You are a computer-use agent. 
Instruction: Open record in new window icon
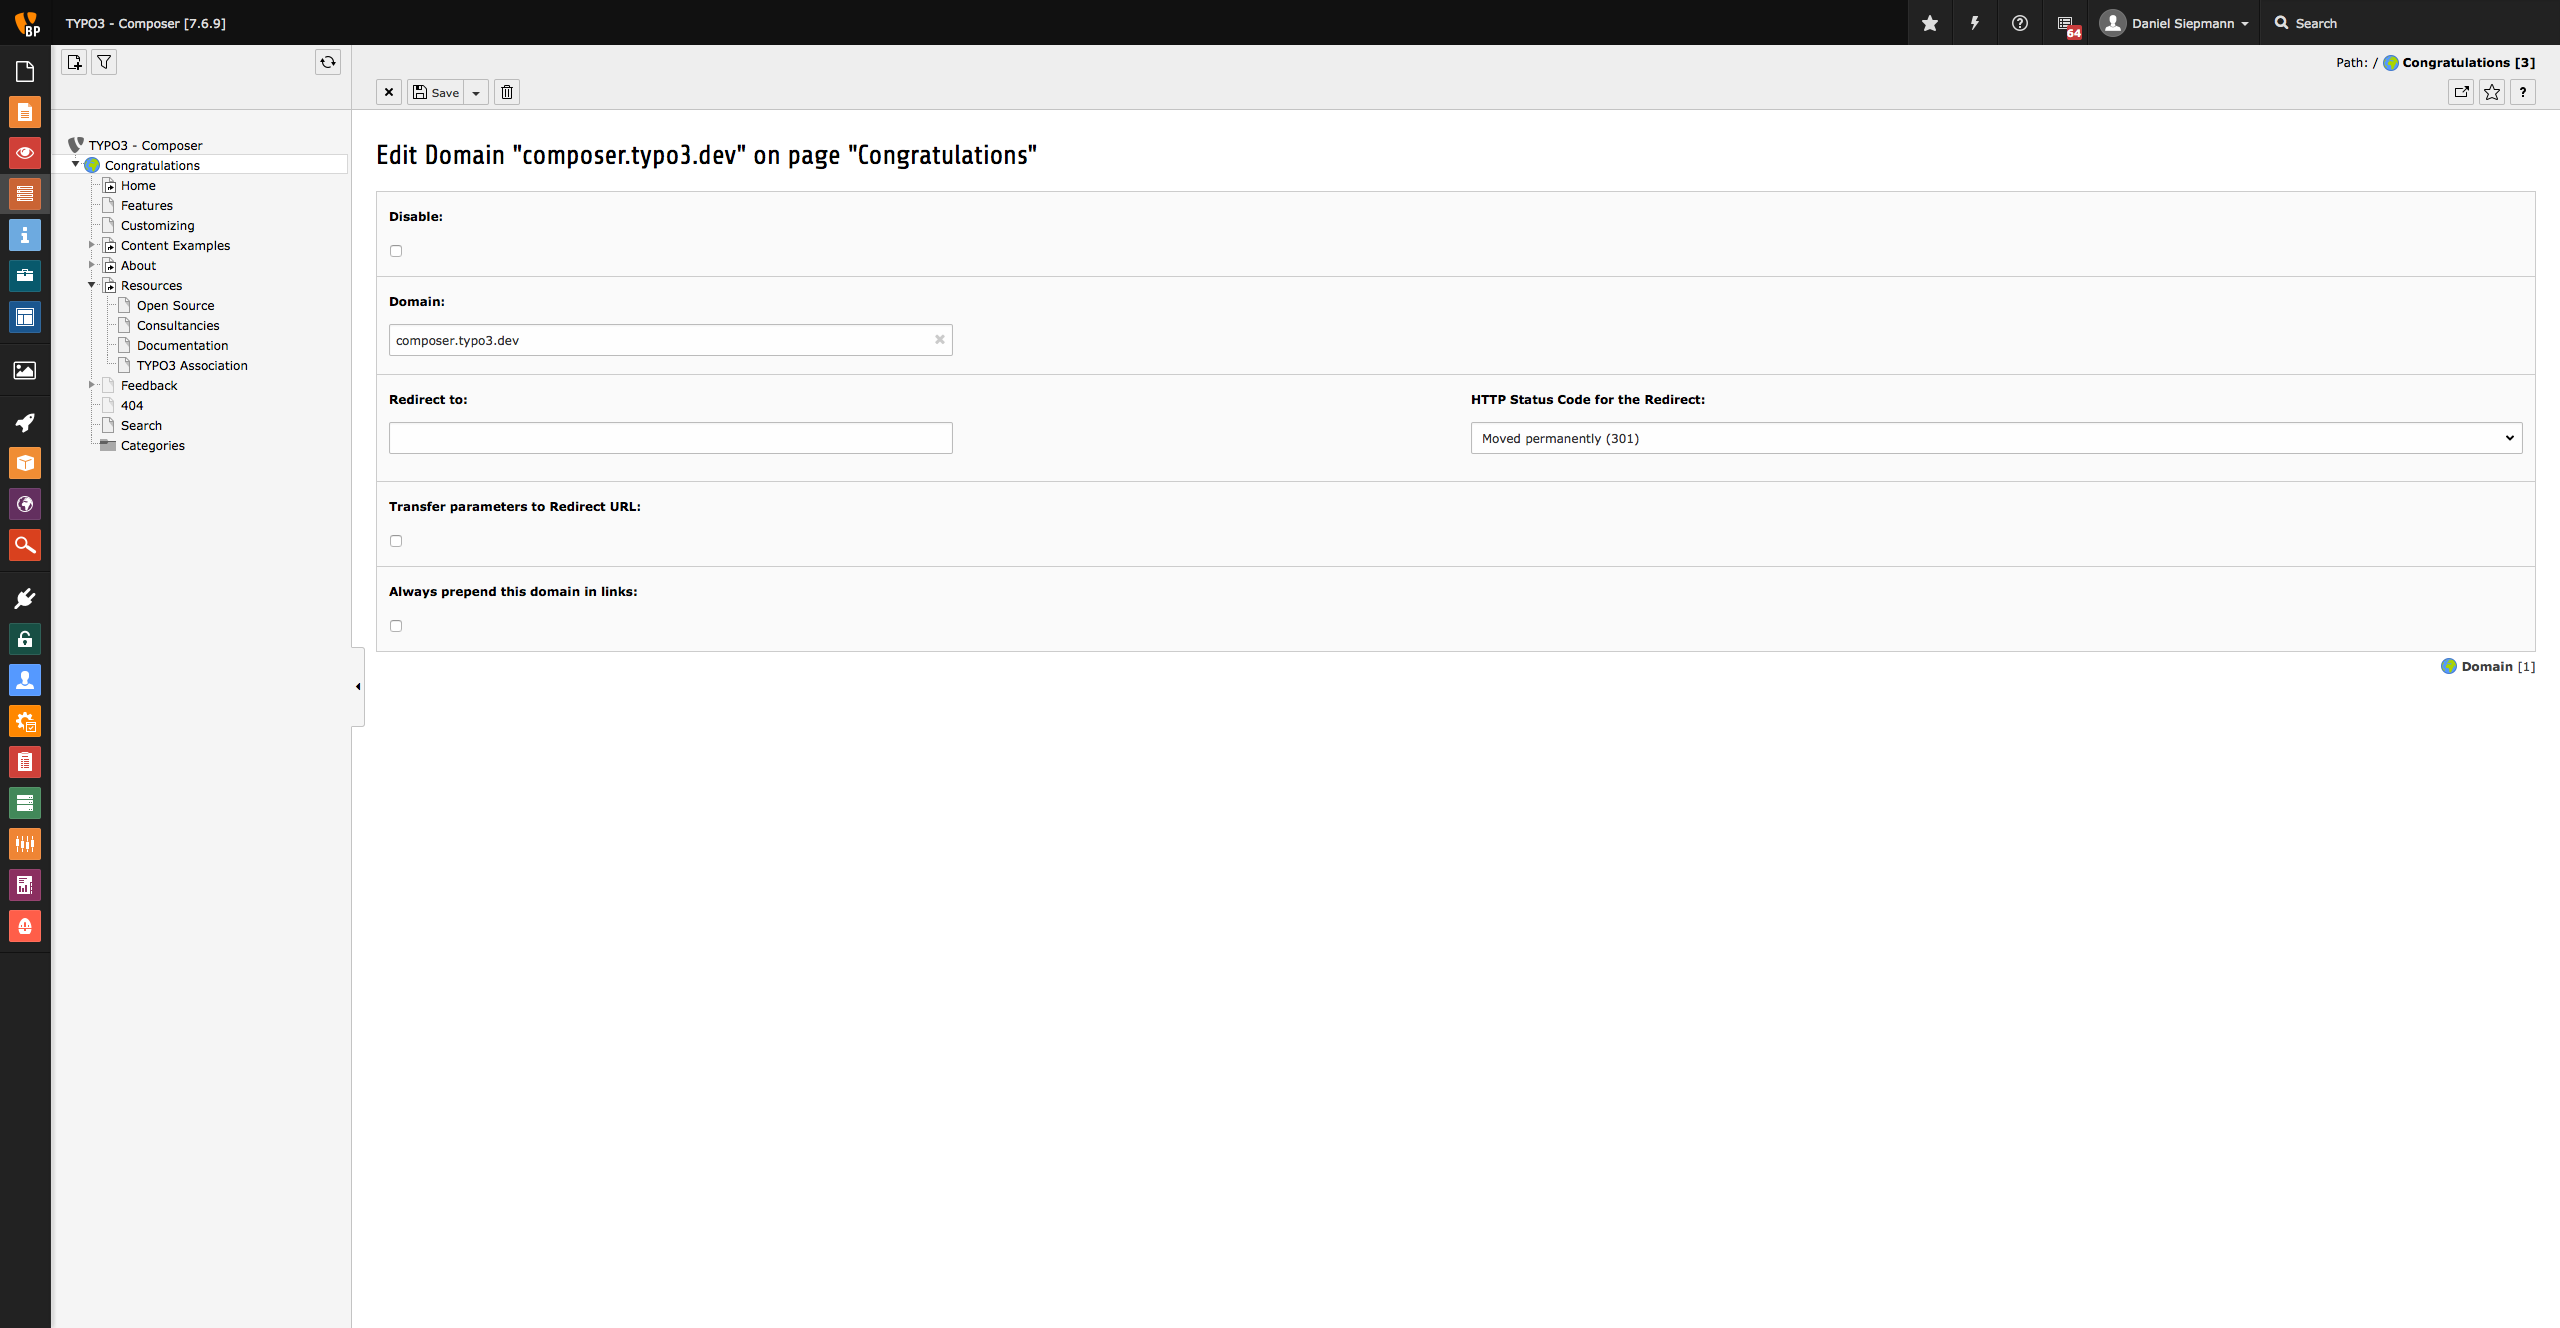(x=2461, y=92)
